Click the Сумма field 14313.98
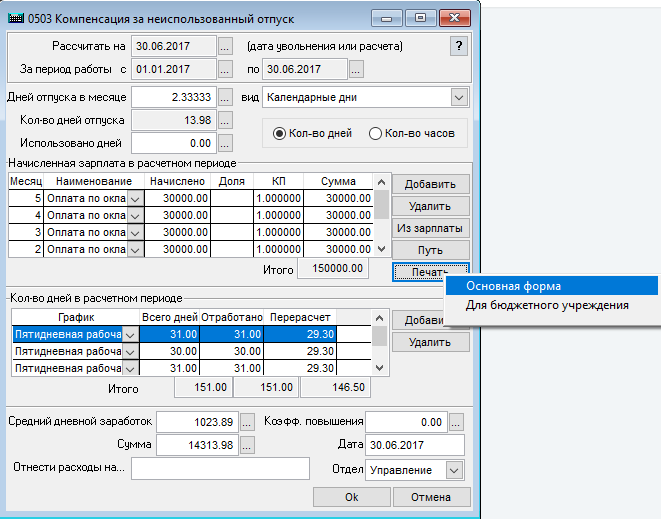This screenshot has height=519, width=661. [x=197, y=445]
